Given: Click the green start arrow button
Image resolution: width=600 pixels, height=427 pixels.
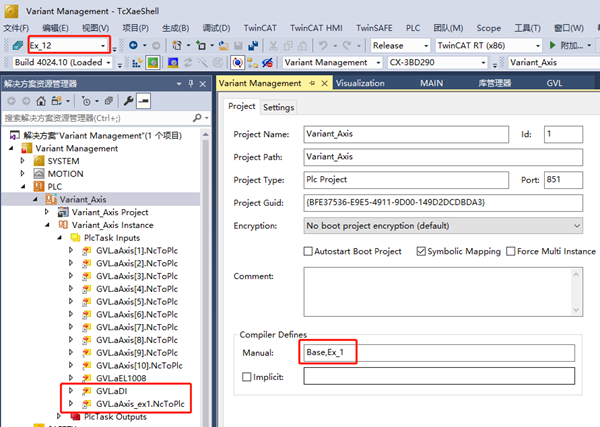Looking at the screenshot, I should pyautogui.click(x=552, y=45).
